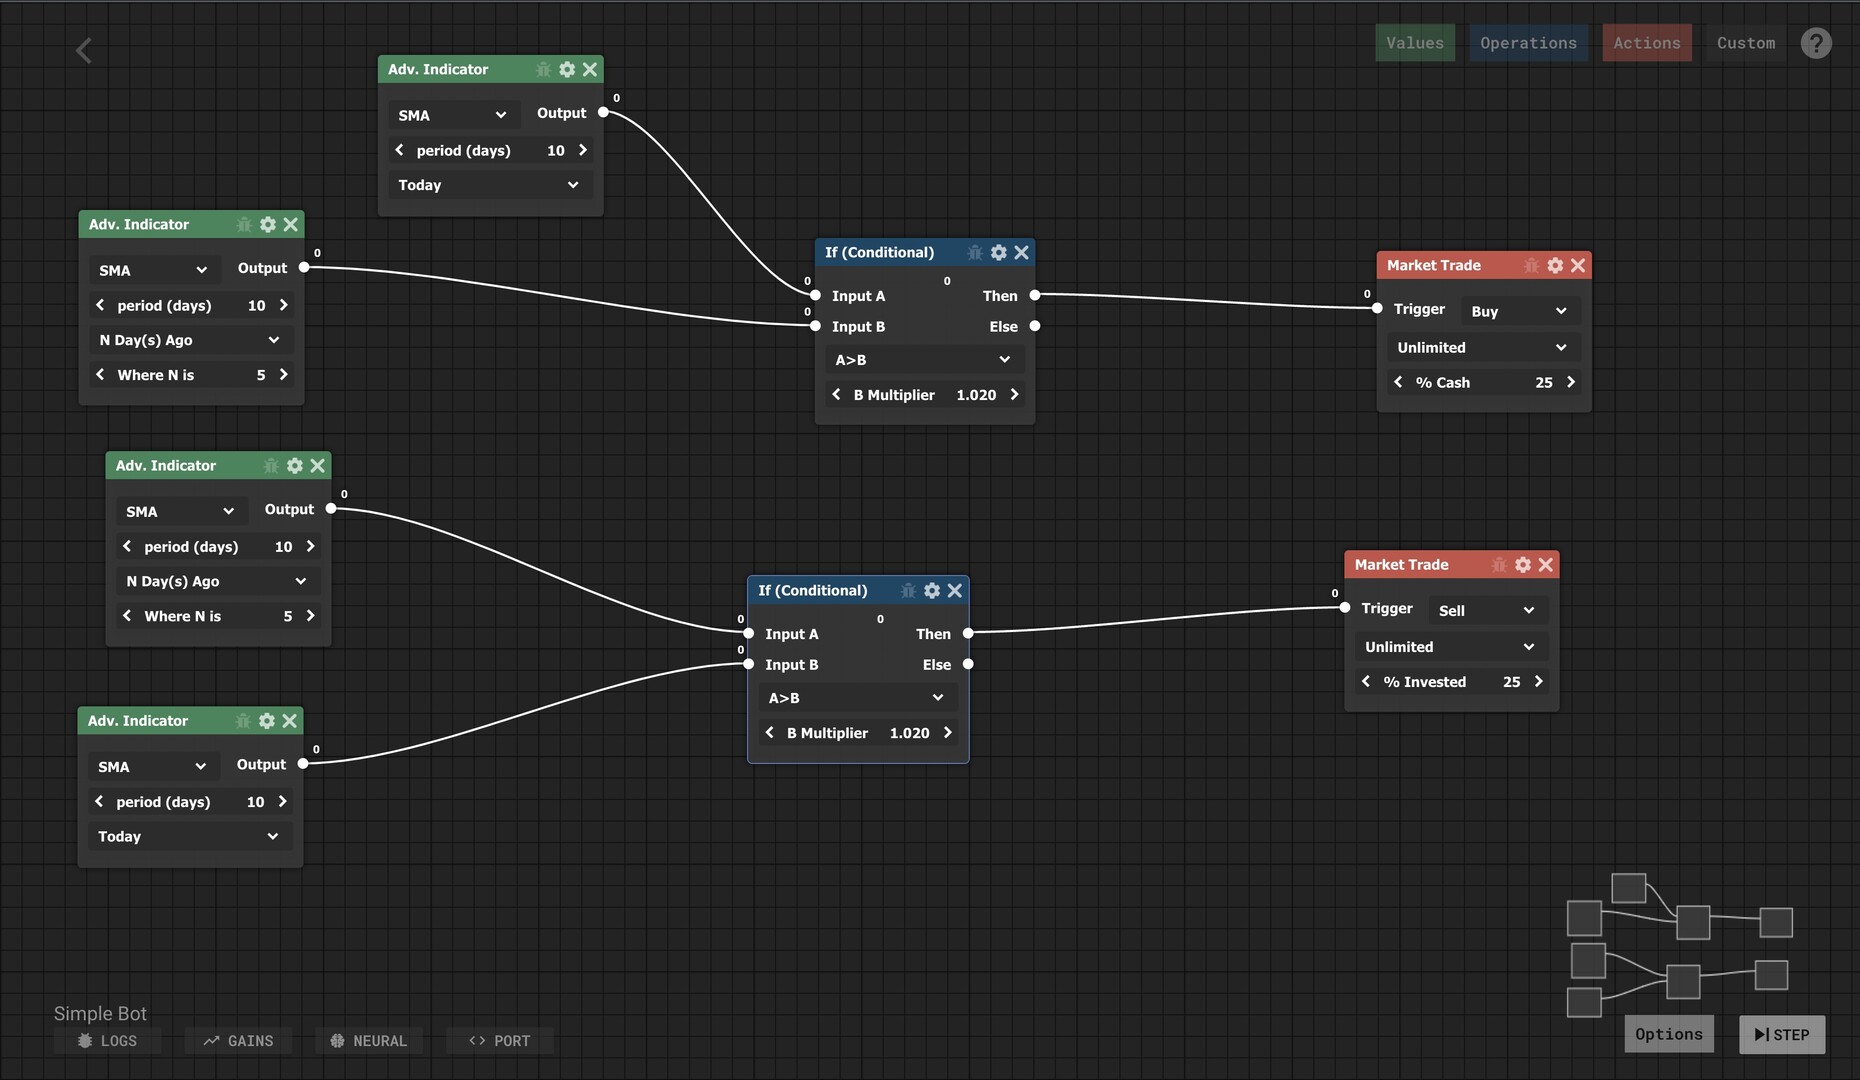Open the PORT code panel

pos(498,1040)
